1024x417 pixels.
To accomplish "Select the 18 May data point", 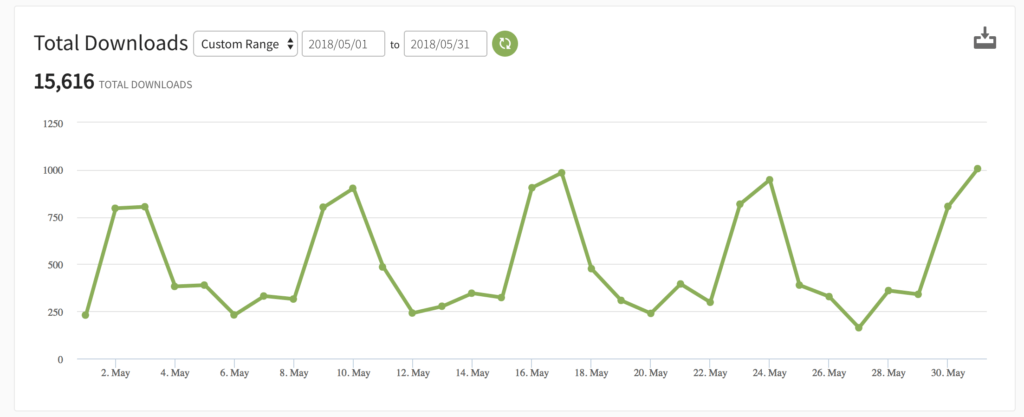I will pos(591,268).
